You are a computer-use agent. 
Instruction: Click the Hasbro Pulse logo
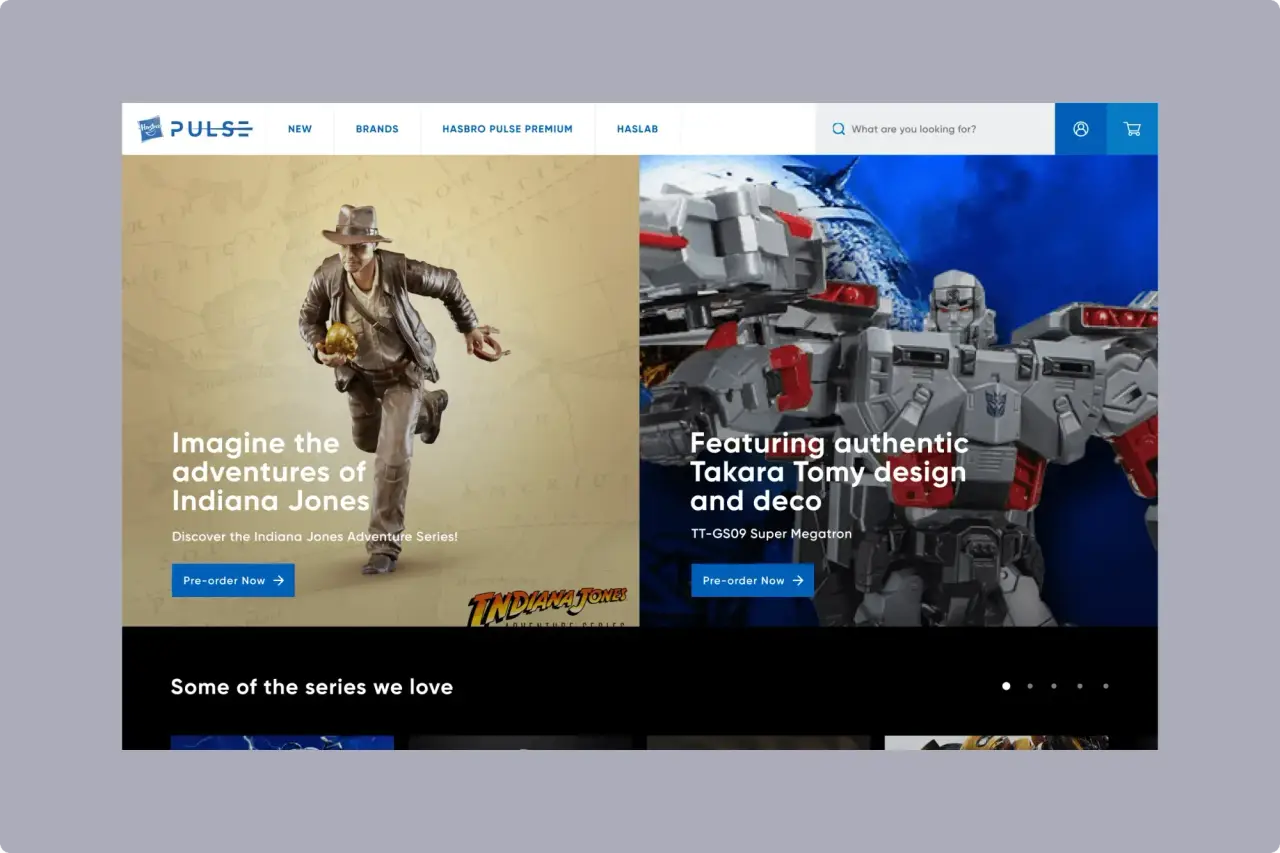pos(195,129)
